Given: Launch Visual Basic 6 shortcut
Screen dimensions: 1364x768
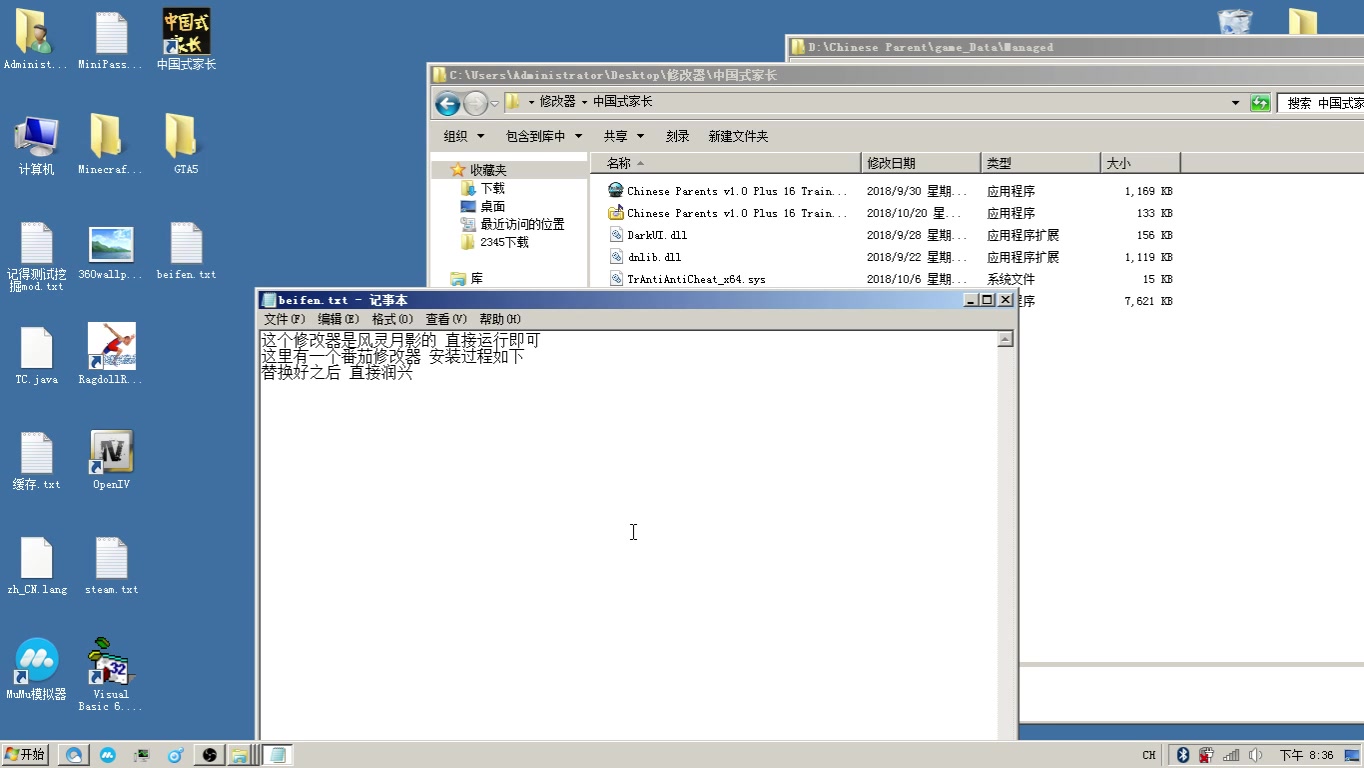Looking at the screenshot, I should pos(110,674).
